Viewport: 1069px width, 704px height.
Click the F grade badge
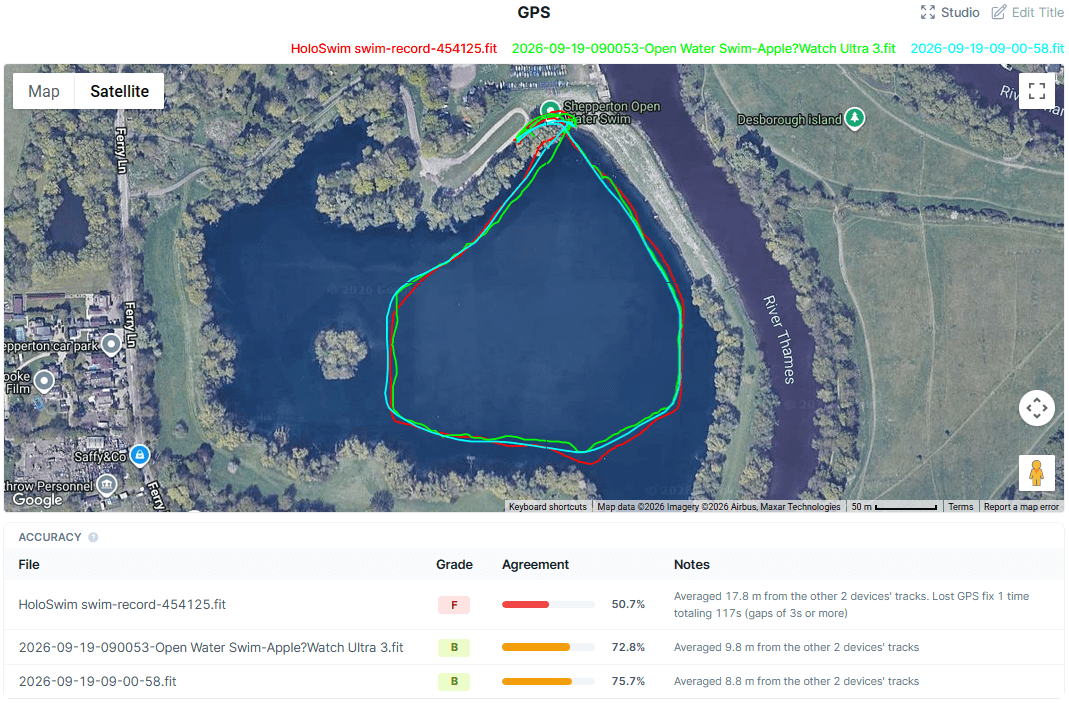tap(454, 605)
